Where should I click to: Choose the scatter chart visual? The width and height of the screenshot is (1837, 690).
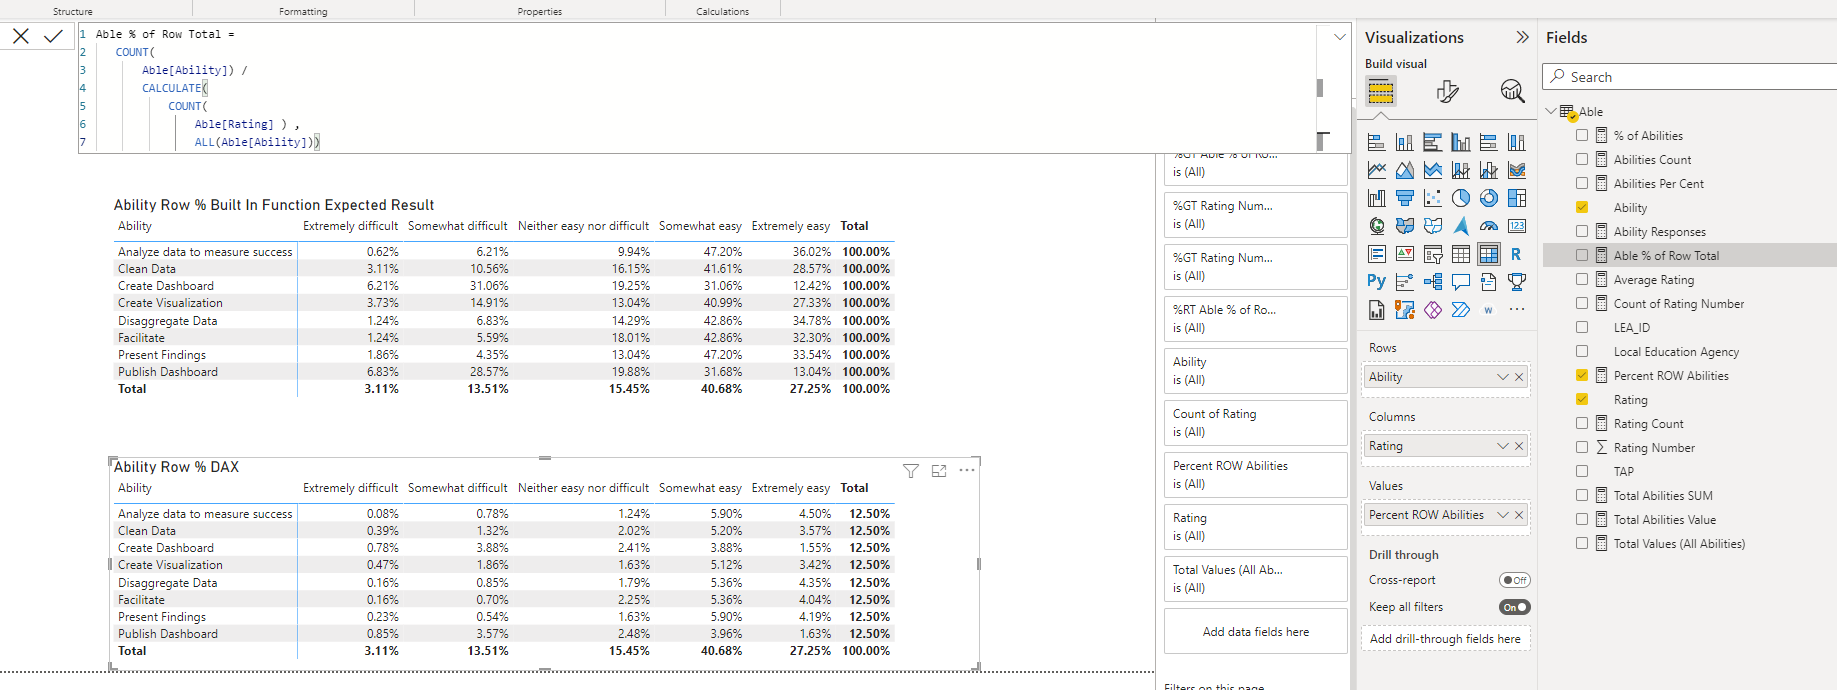1433,198
